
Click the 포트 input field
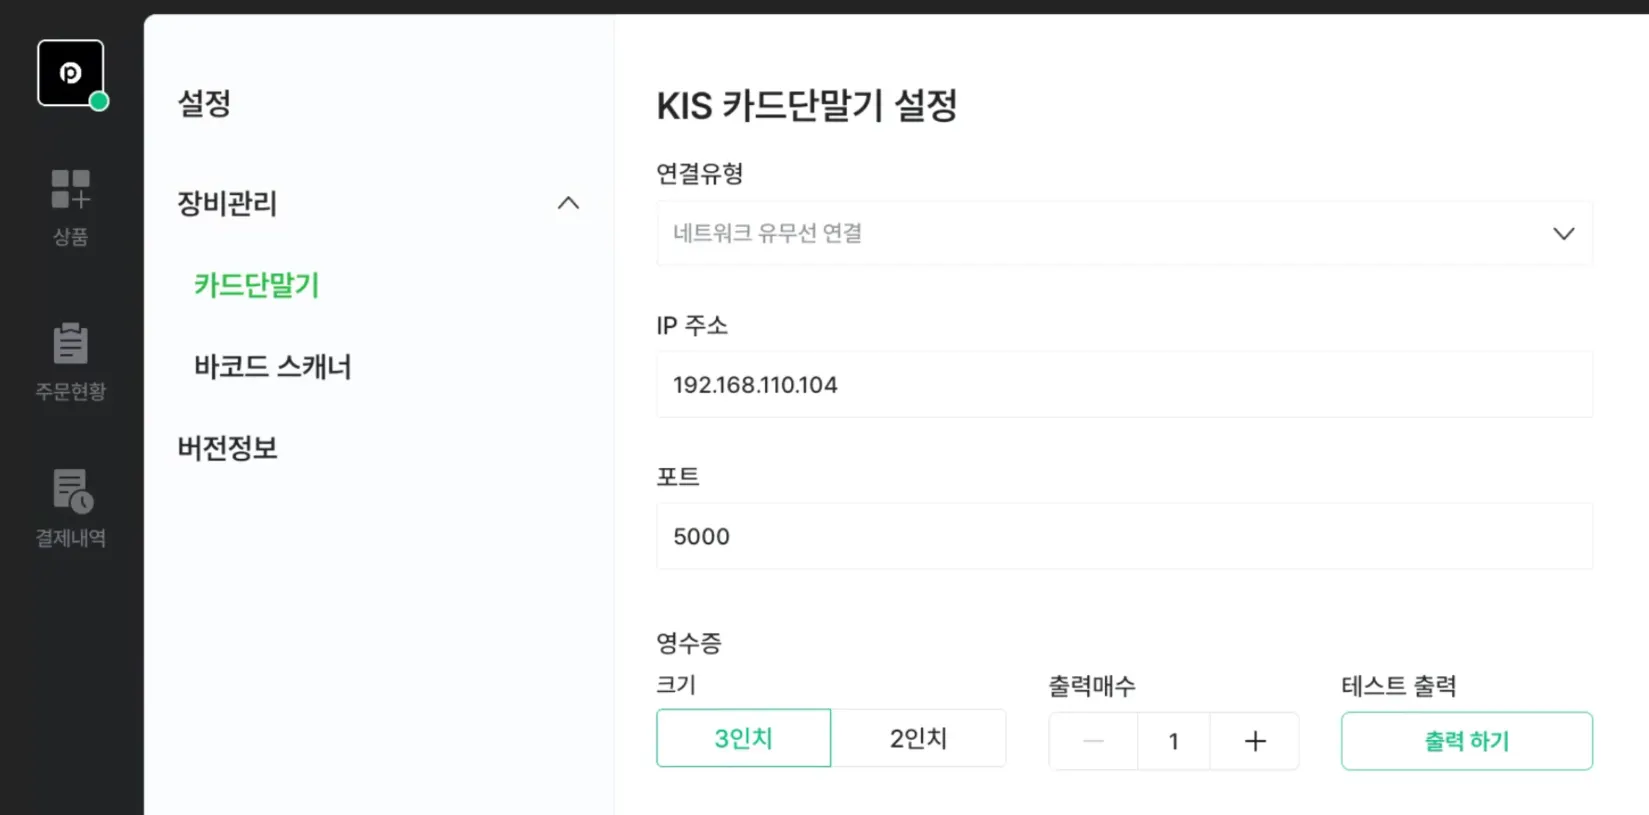tap(1124, 536)
